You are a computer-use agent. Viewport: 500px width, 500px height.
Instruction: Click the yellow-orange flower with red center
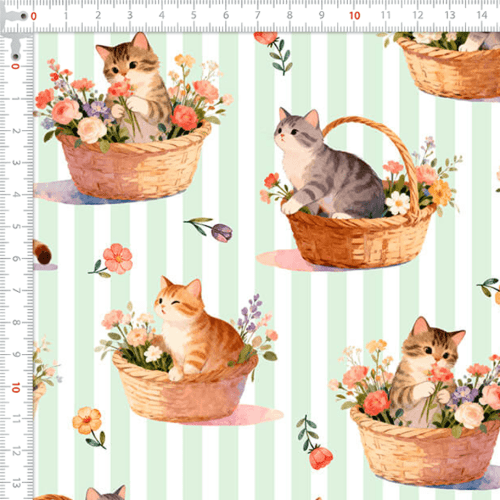point(87,420)
